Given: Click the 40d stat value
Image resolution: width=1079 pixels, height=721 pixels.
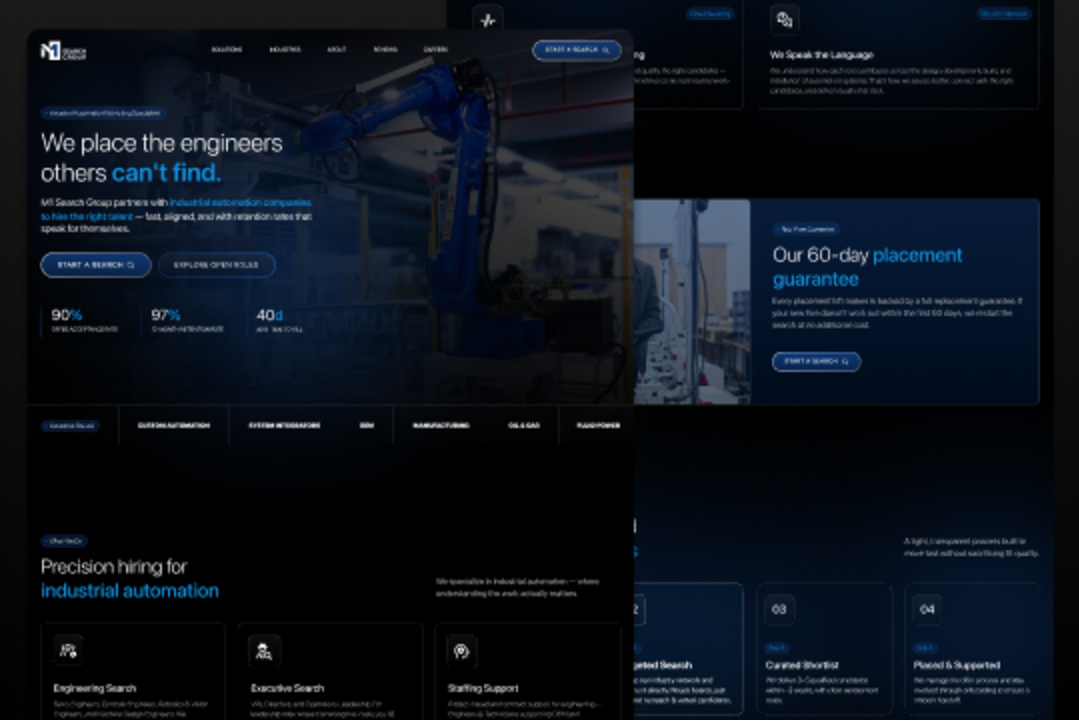Looking at the screenshot, I should [269, 315].
